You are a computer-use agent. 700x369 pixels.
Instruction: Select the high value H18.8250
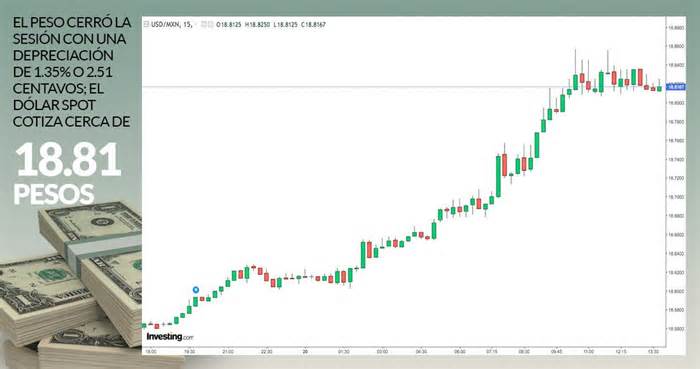[x=258, y=25]
